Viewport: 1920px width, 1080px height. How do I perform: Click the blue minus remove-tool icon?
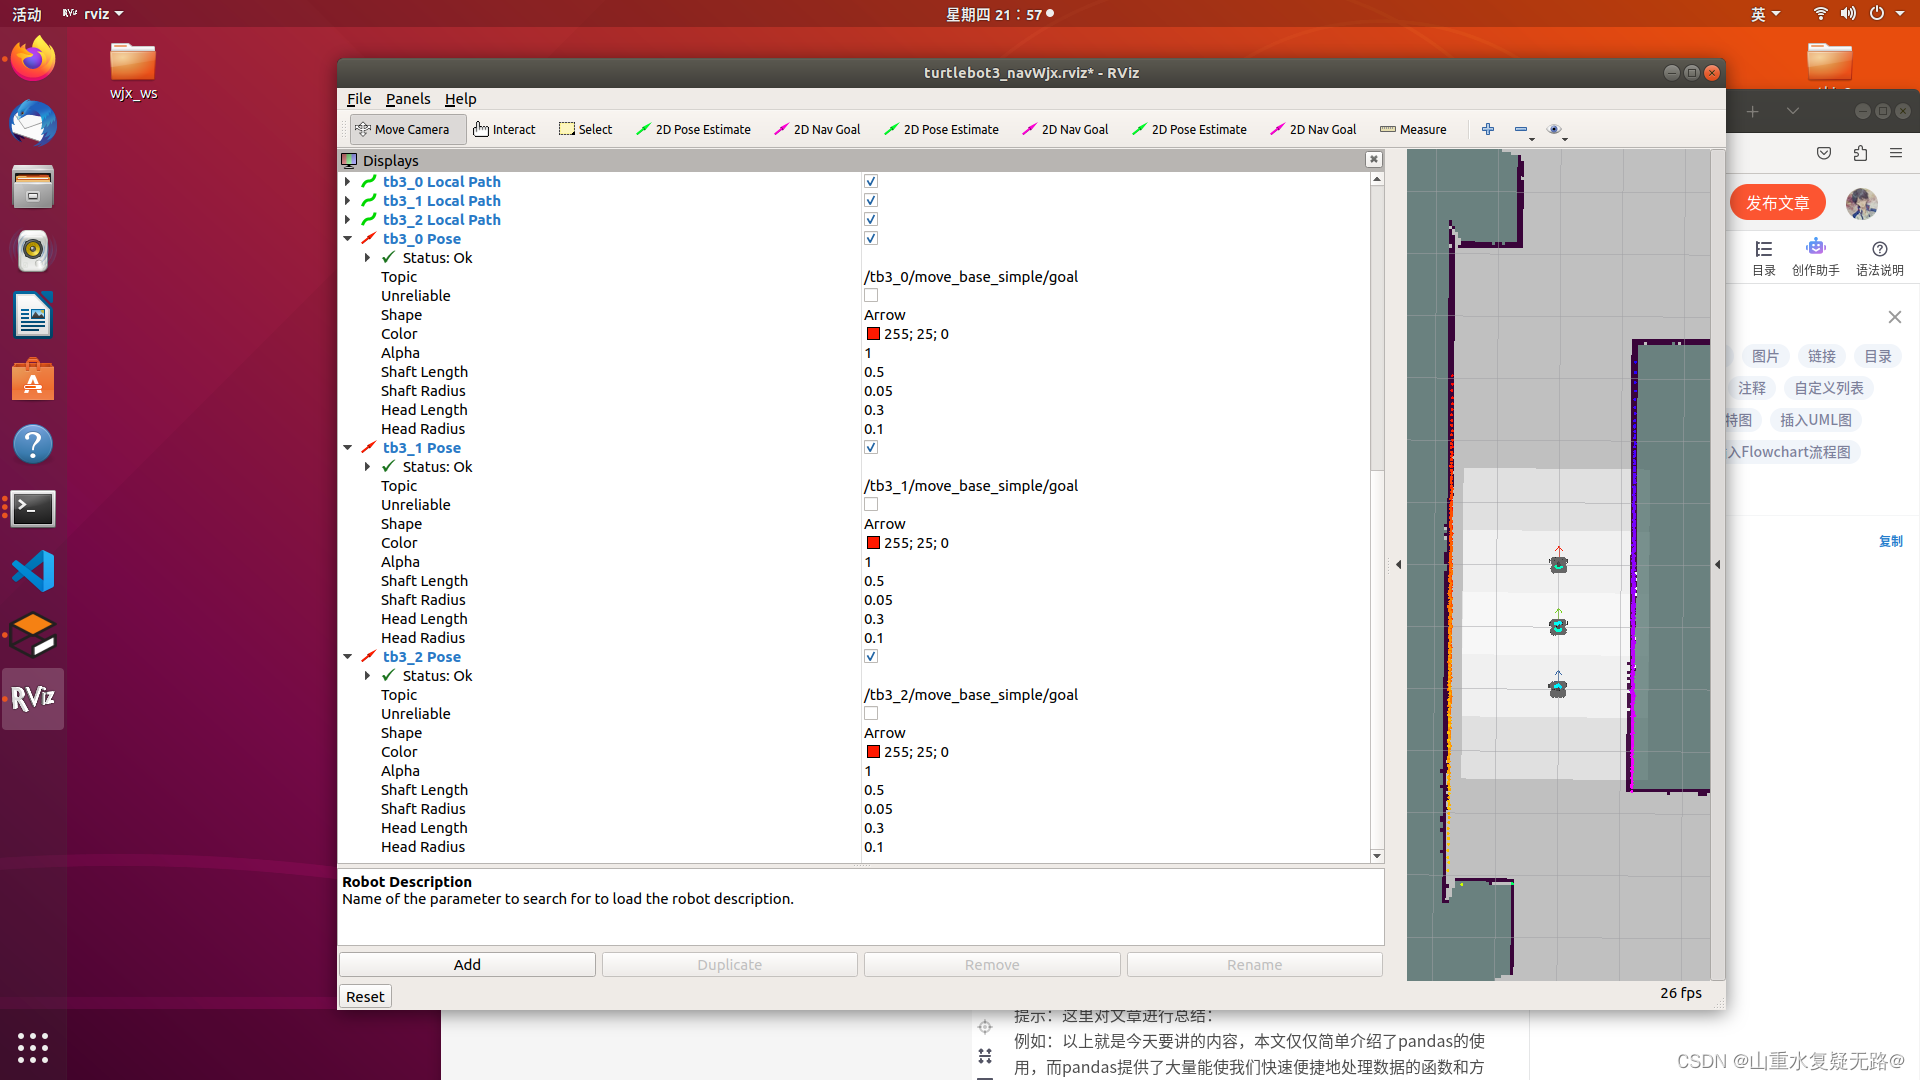[1520, 129]
